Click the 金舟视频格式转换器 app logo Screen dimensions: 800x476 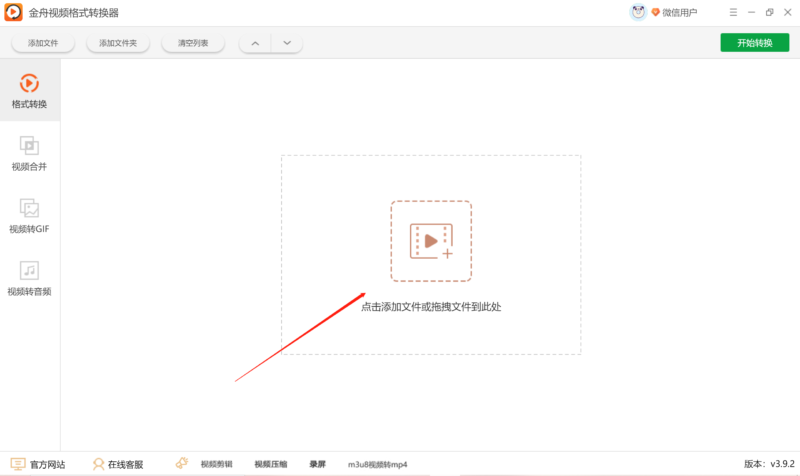[14, 13]
